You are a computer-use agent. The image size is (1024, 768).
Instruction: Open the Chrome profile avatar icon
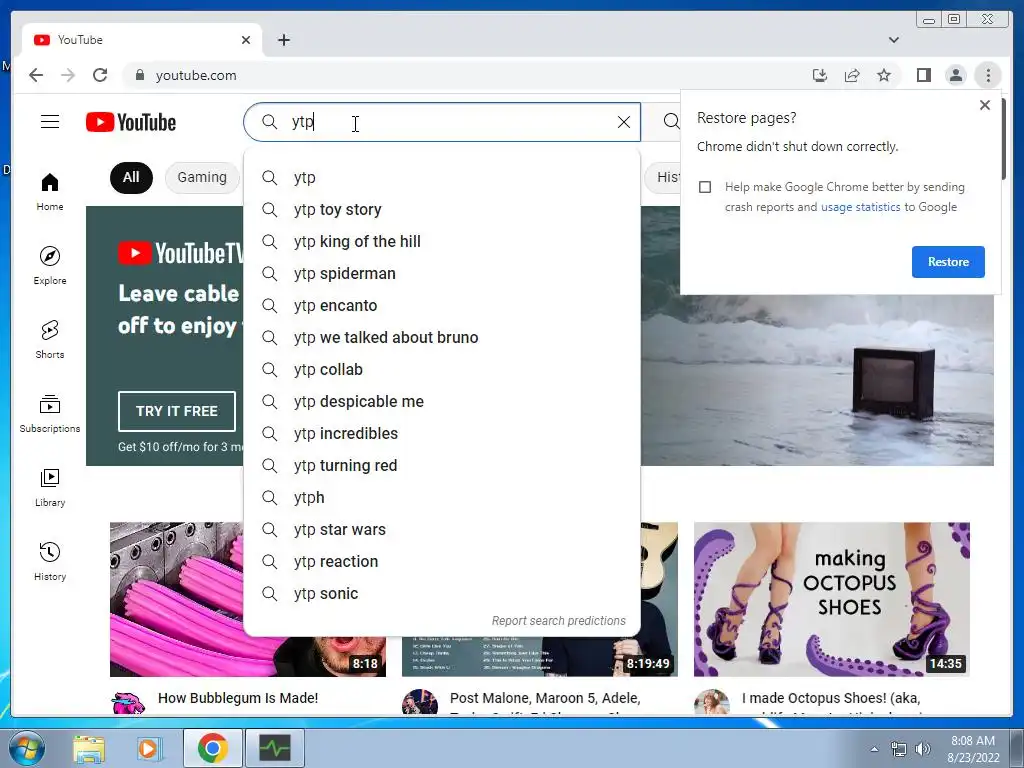955,75
